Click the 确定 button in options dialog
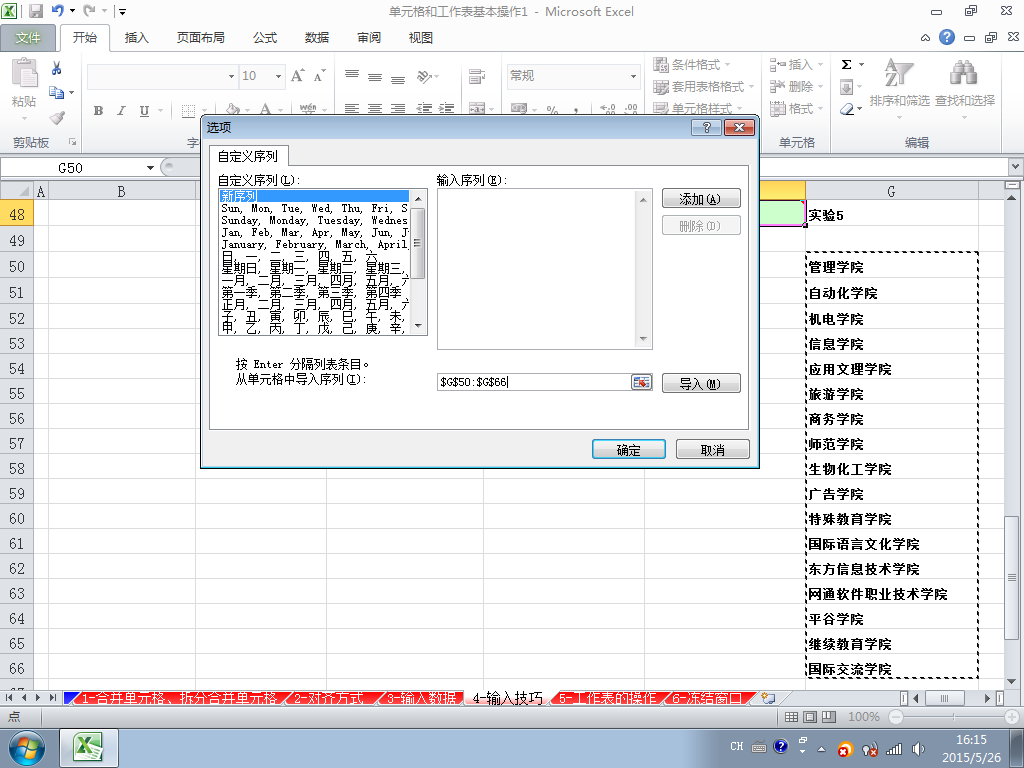This screenshot has width=1024, height=768. 628,449
